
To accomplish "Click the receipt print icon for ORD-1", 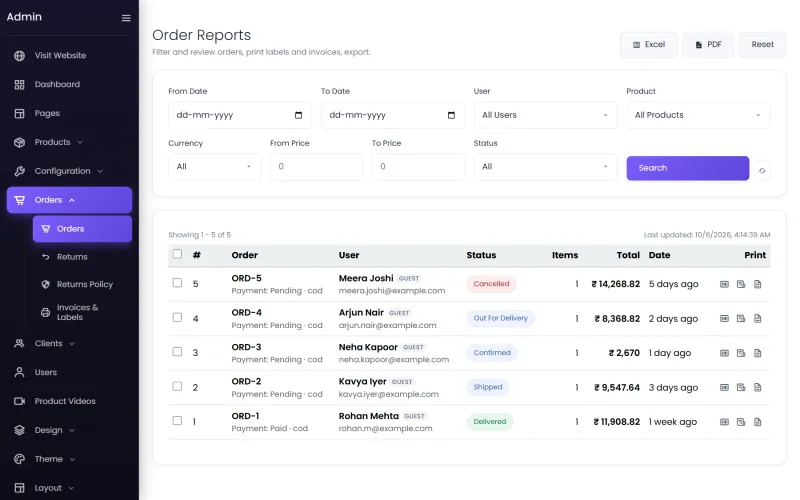I will 741,422.
